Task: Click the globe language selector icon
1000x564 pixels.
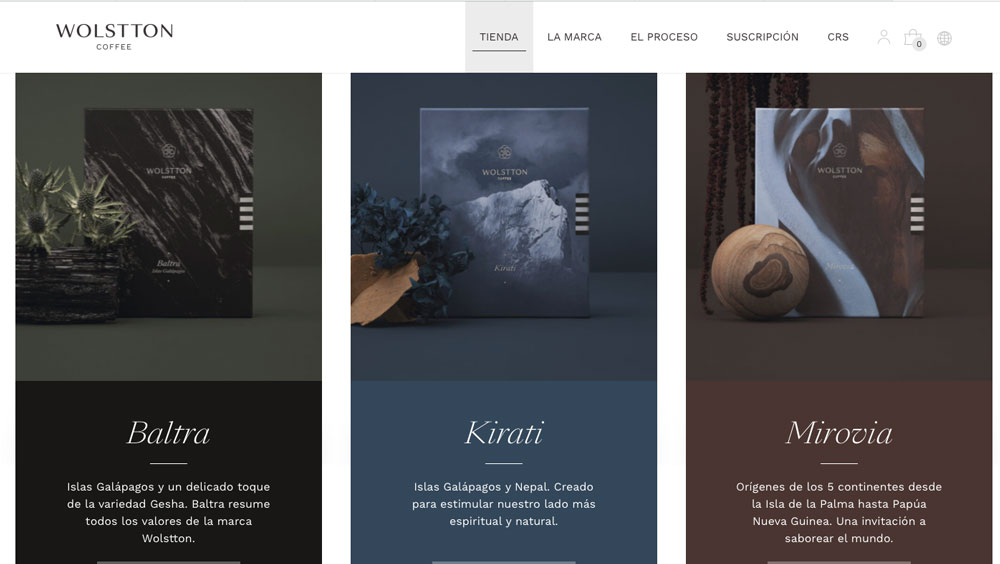Action: coord(945,38)
